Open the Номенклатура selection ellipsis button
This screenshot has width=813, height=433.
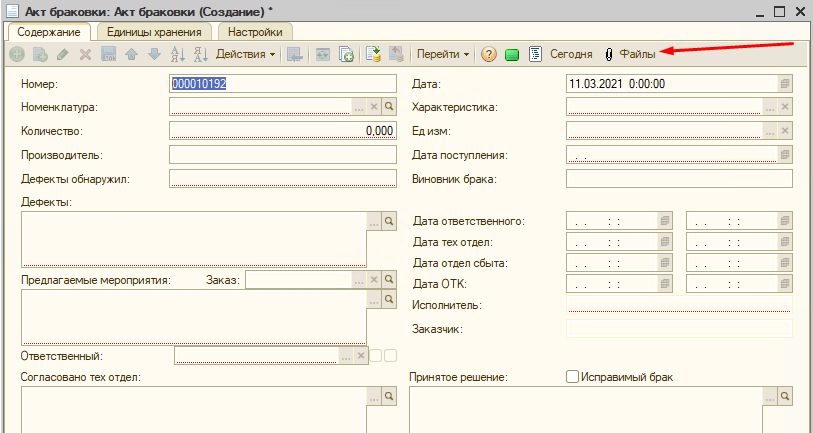(359, 107)
